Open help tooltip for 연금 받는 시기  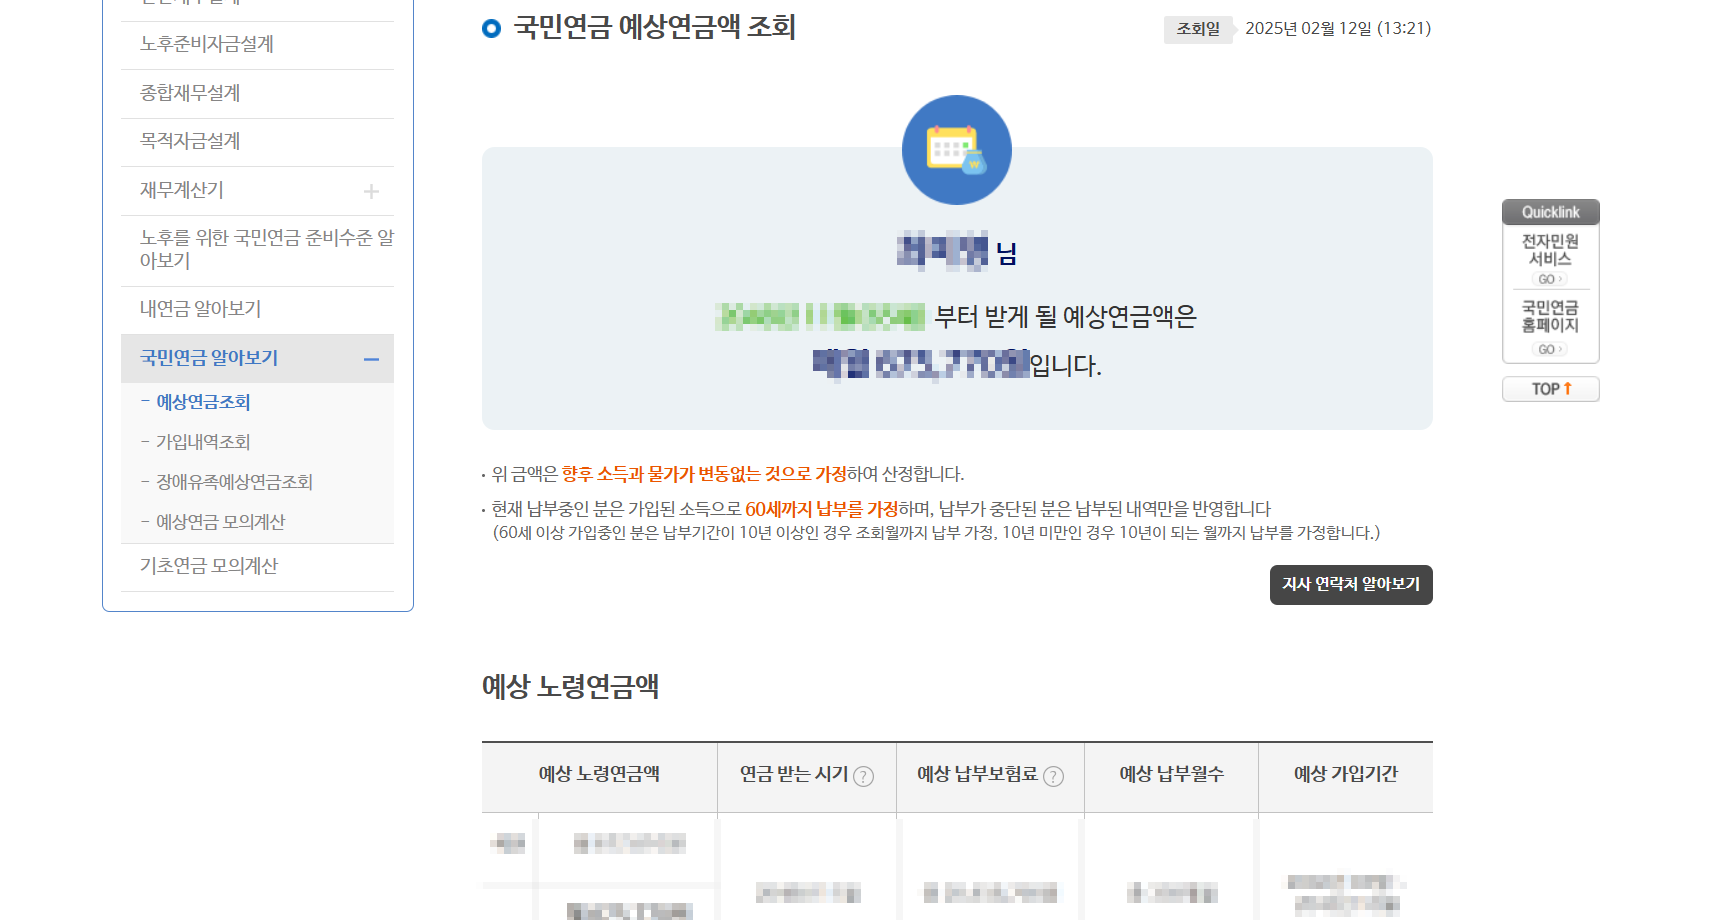[864, 776]
